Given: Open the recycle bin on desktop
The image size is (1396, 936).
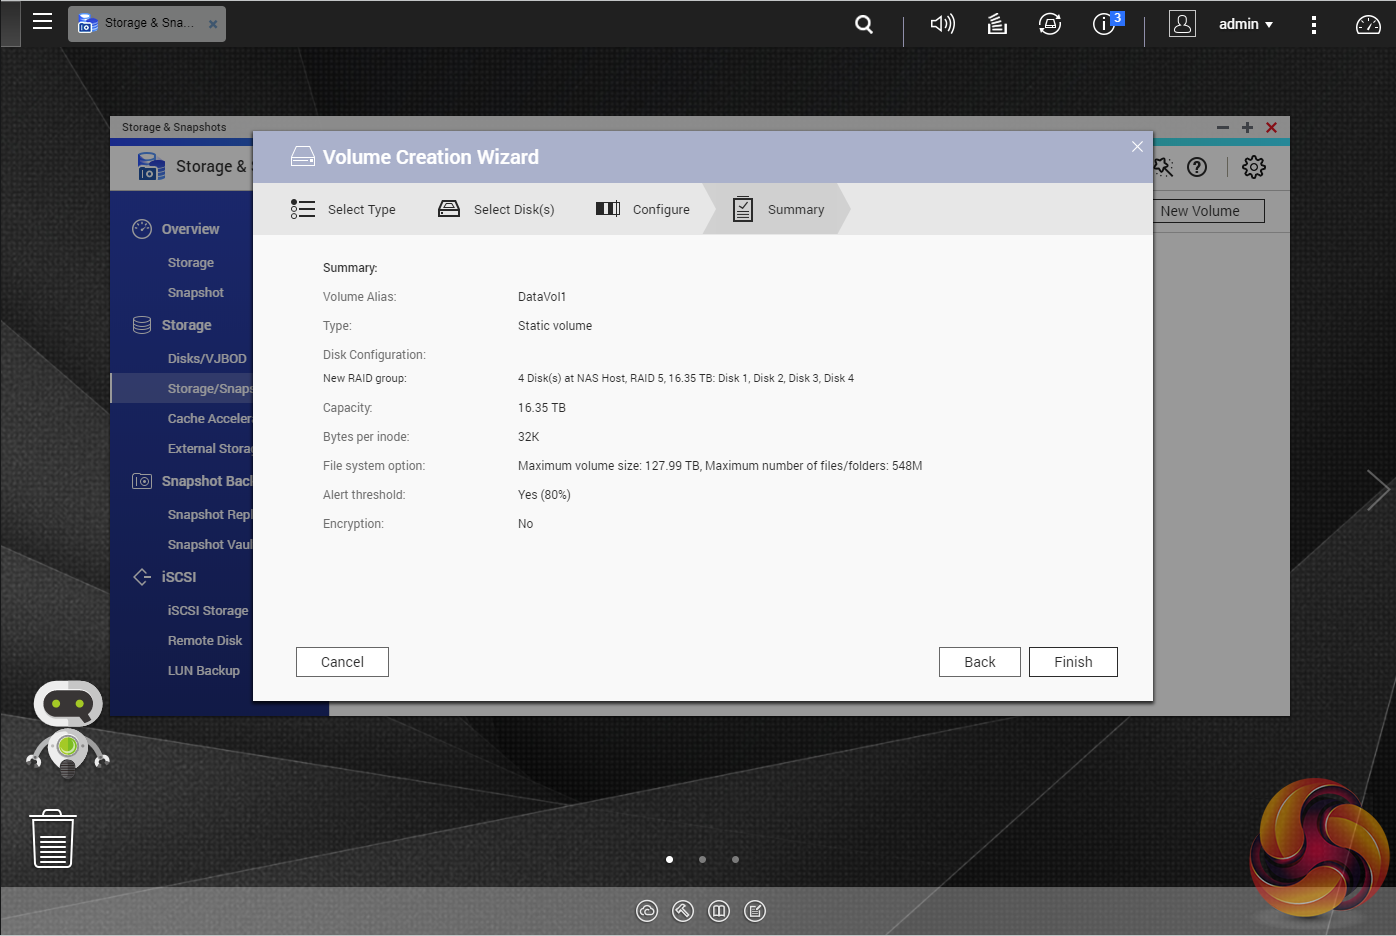Looking at the screenshot, I should [x=53, y=839].
